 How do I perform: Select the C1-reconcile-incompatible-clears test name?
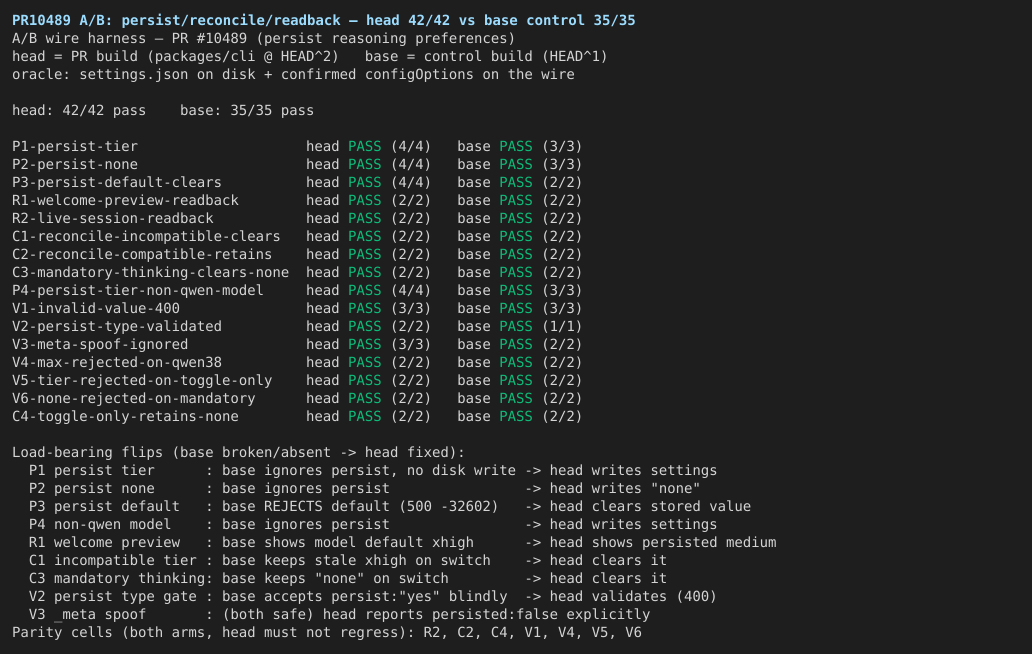(146, 236)
